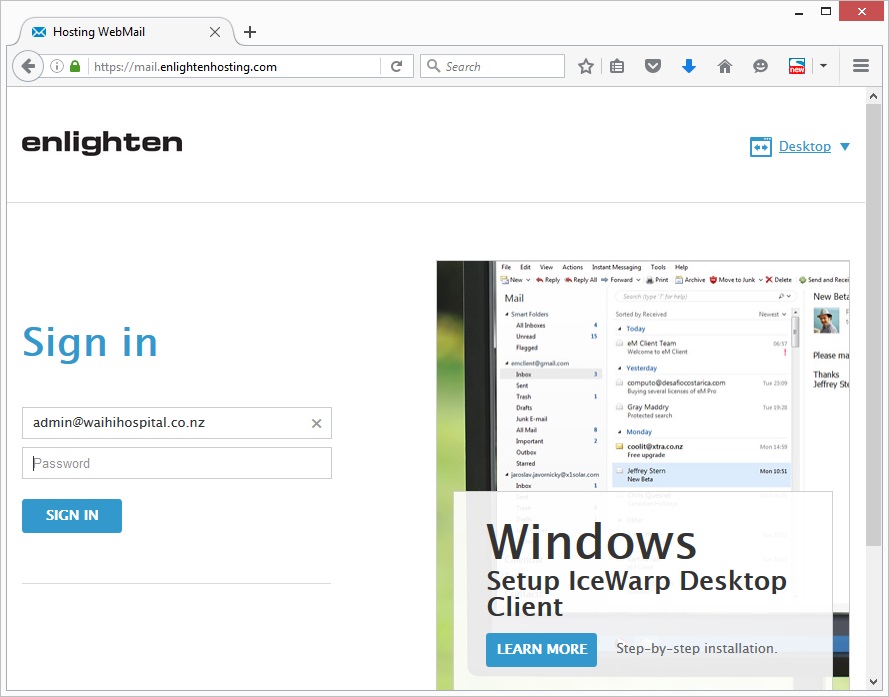The image size is (889, 697).
Task: Maximize the browser window
Action: (826, 11)
